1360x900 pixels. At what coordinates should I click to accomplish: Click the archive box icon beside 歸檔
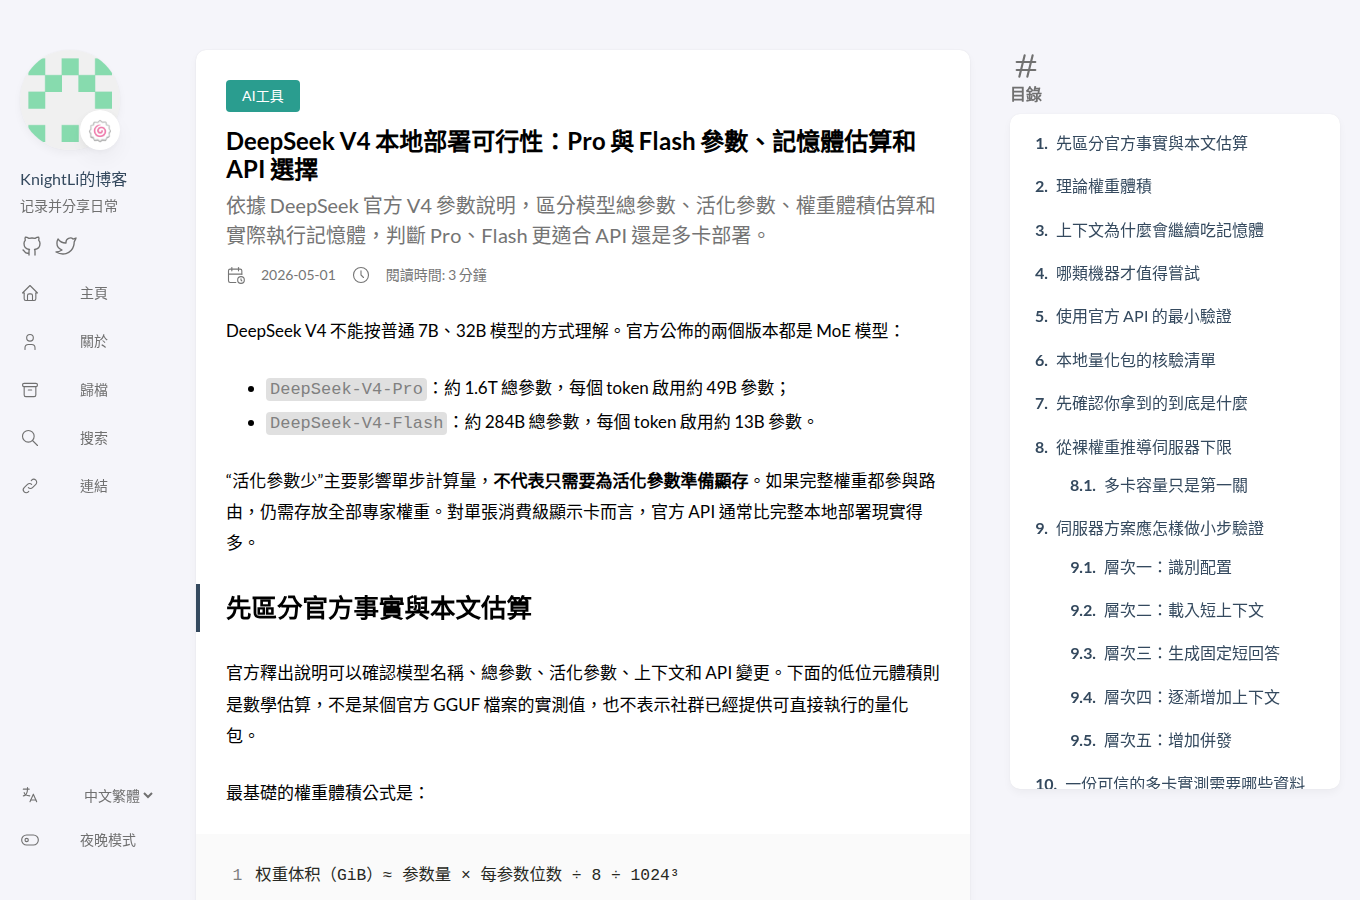point(30,390)
